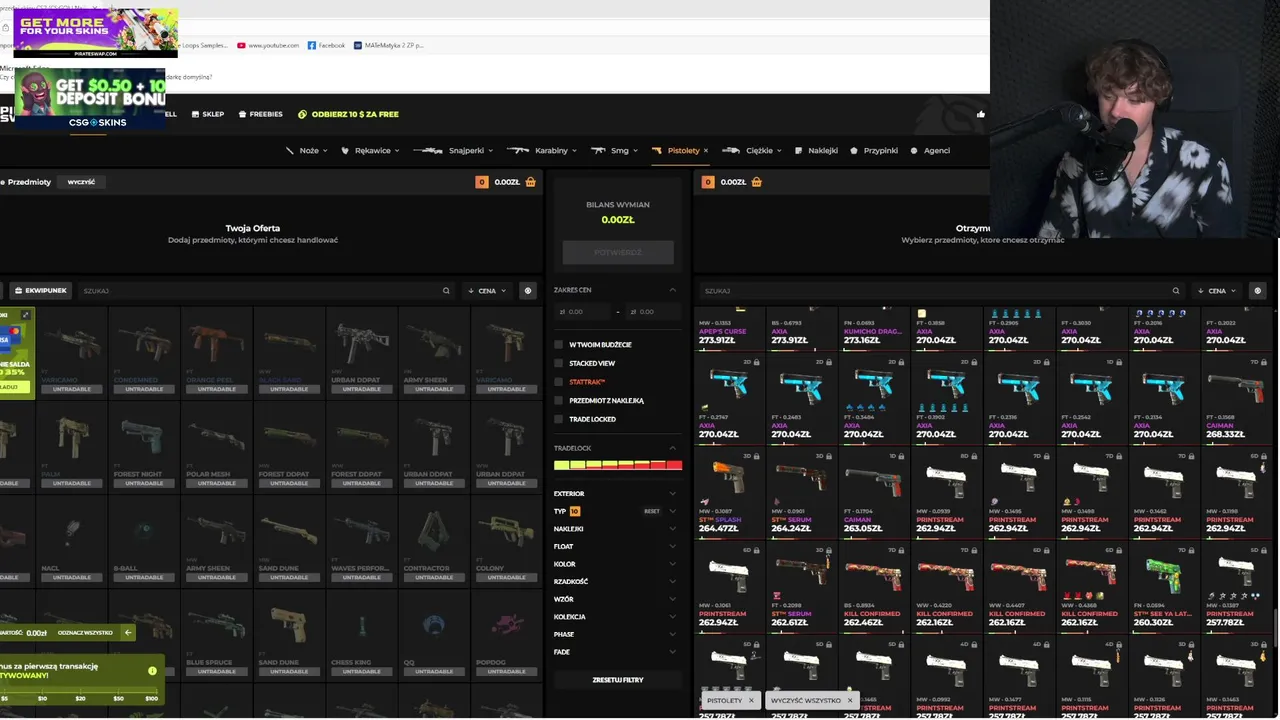Viewport: 1280px width, 720px height.
Task: Reset the Typ filter
Action: coord(652,511)
